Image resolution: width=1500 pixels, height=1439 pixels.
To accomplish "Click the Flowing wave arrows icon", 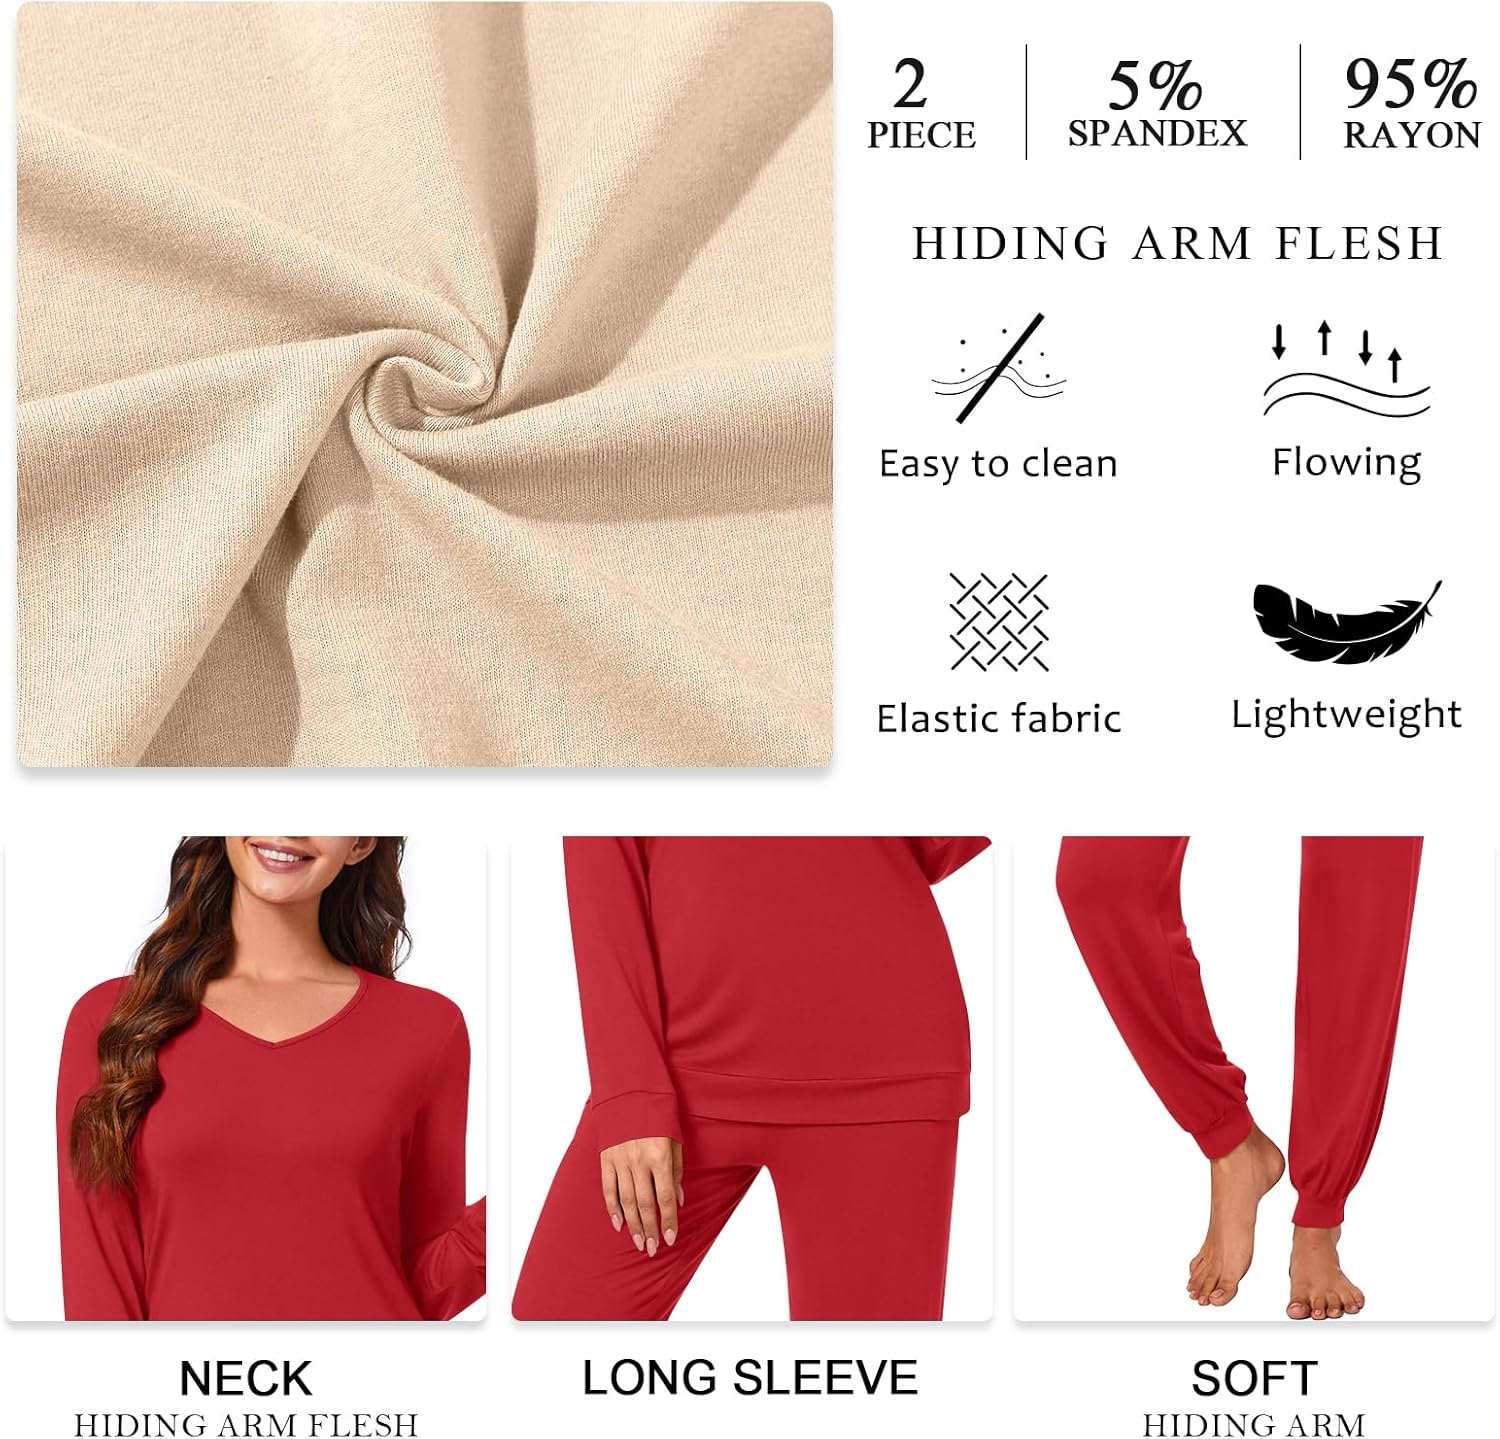I will [x=1346, y=369].
